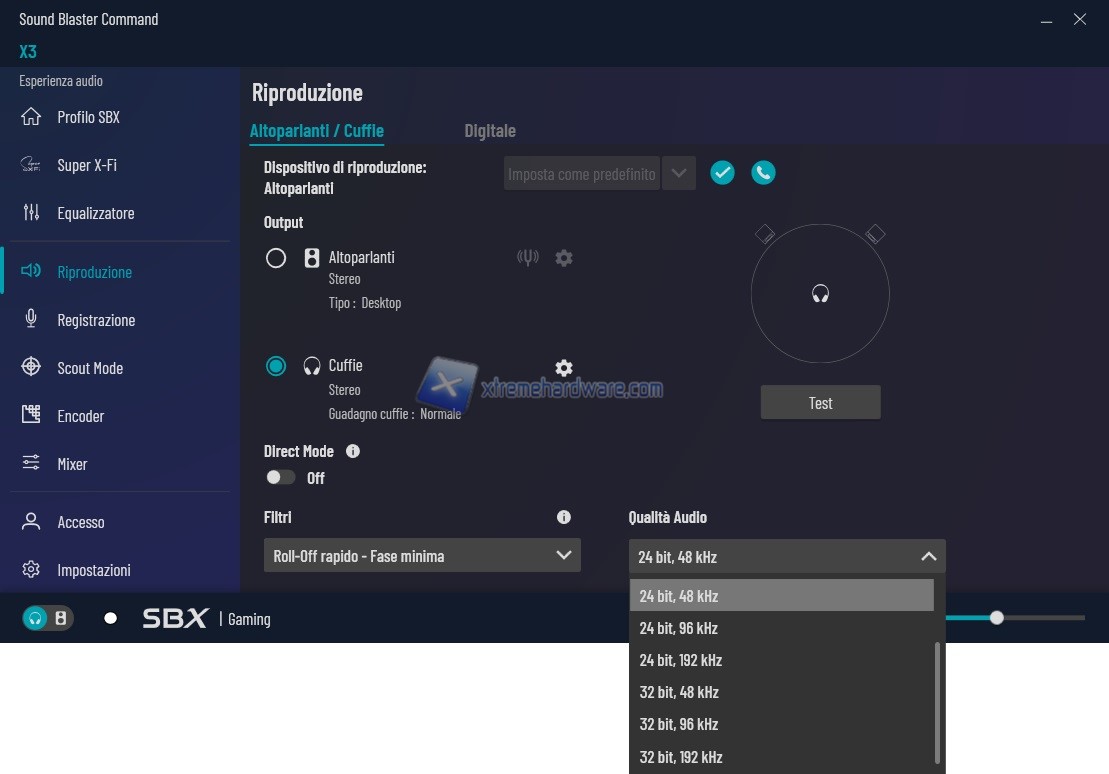Click the teal phone communication device icon
The width and height of the screenshot is (1109, 774).
(x=763, y=173)
